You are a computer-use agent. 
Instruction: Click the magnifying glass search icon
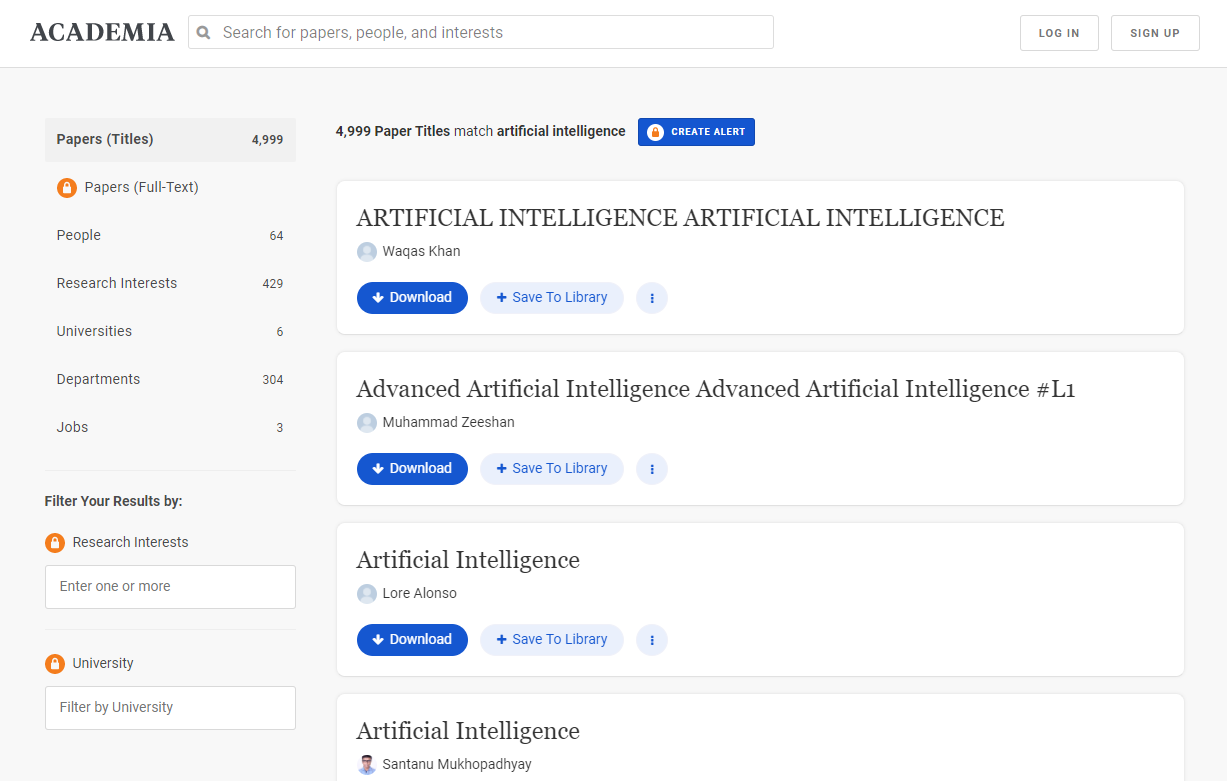coord(204,33)
